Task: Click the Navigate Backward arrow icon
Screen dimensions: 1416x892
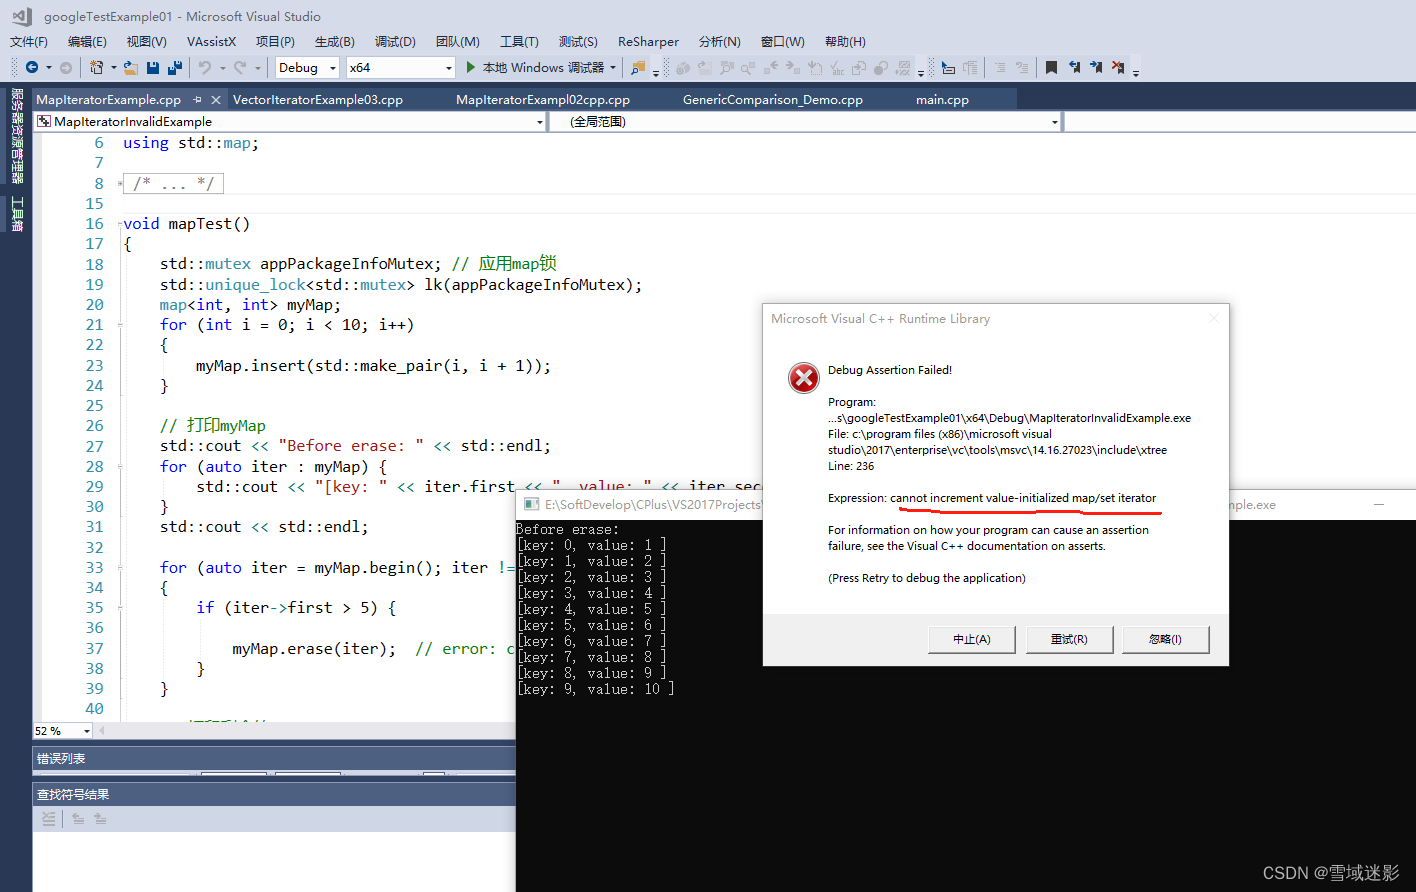Action: [32, 67]
